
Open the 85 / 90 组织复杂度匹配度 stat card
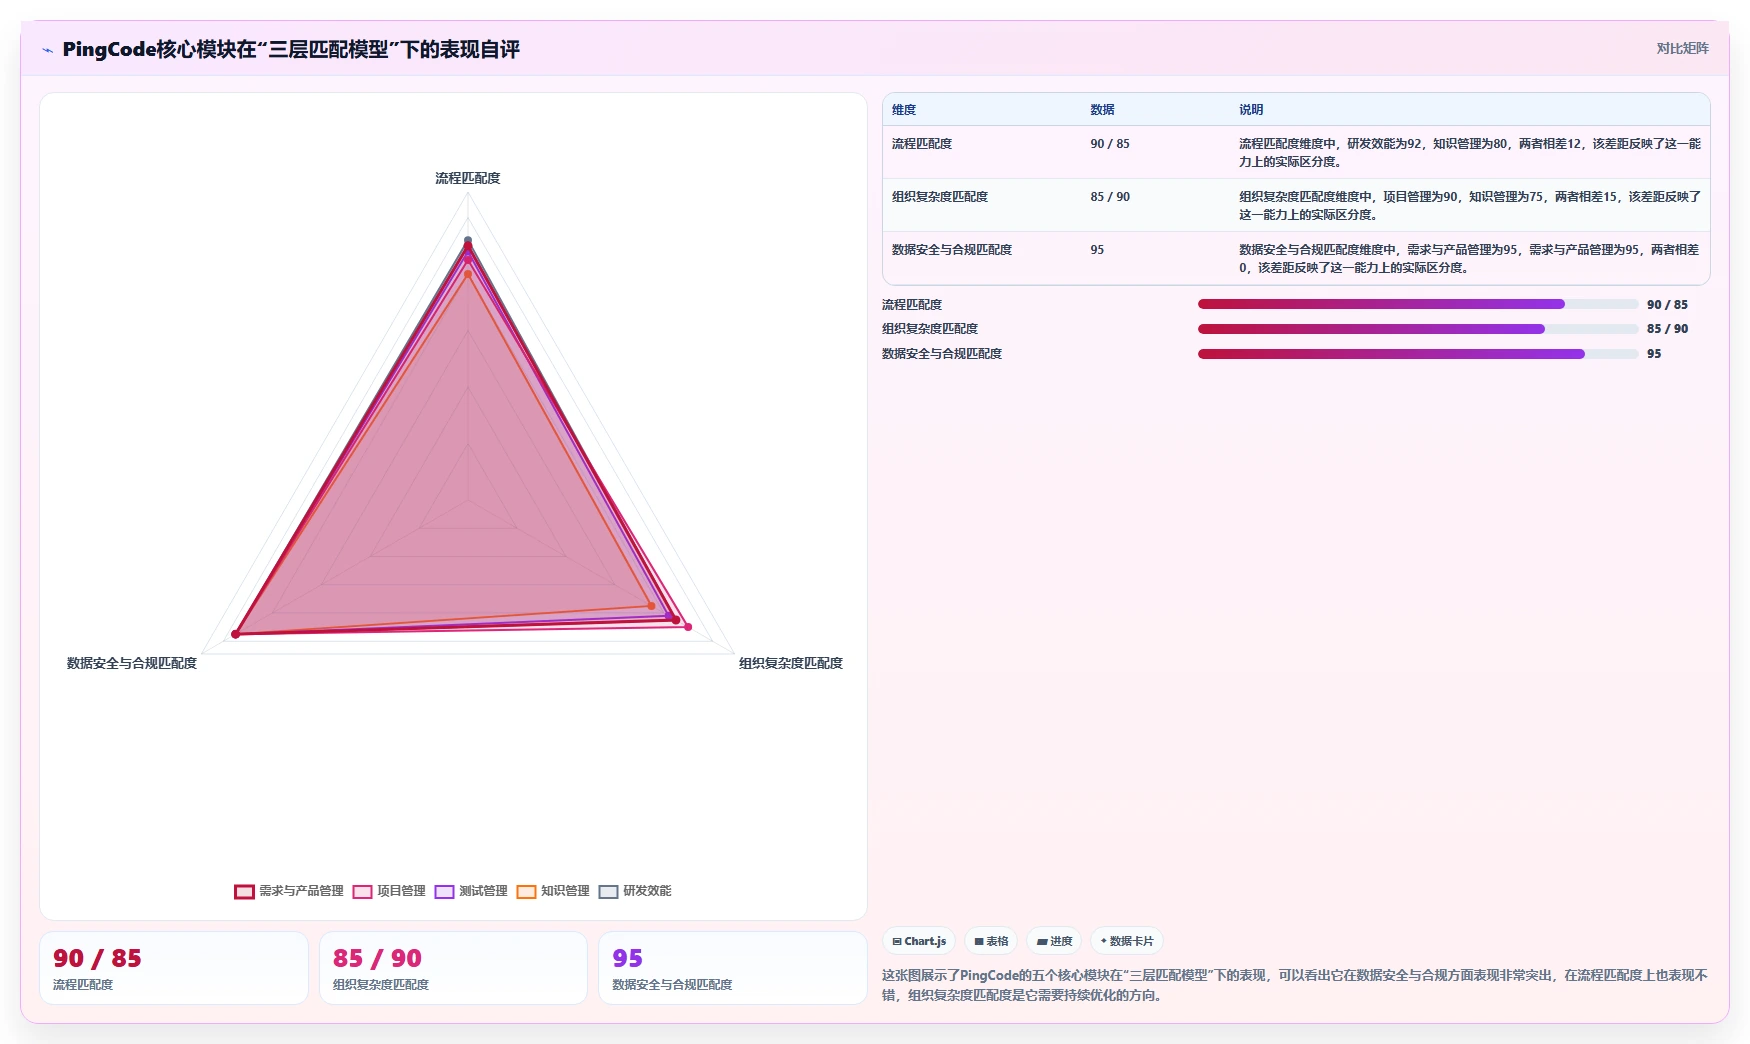point(453,968)
